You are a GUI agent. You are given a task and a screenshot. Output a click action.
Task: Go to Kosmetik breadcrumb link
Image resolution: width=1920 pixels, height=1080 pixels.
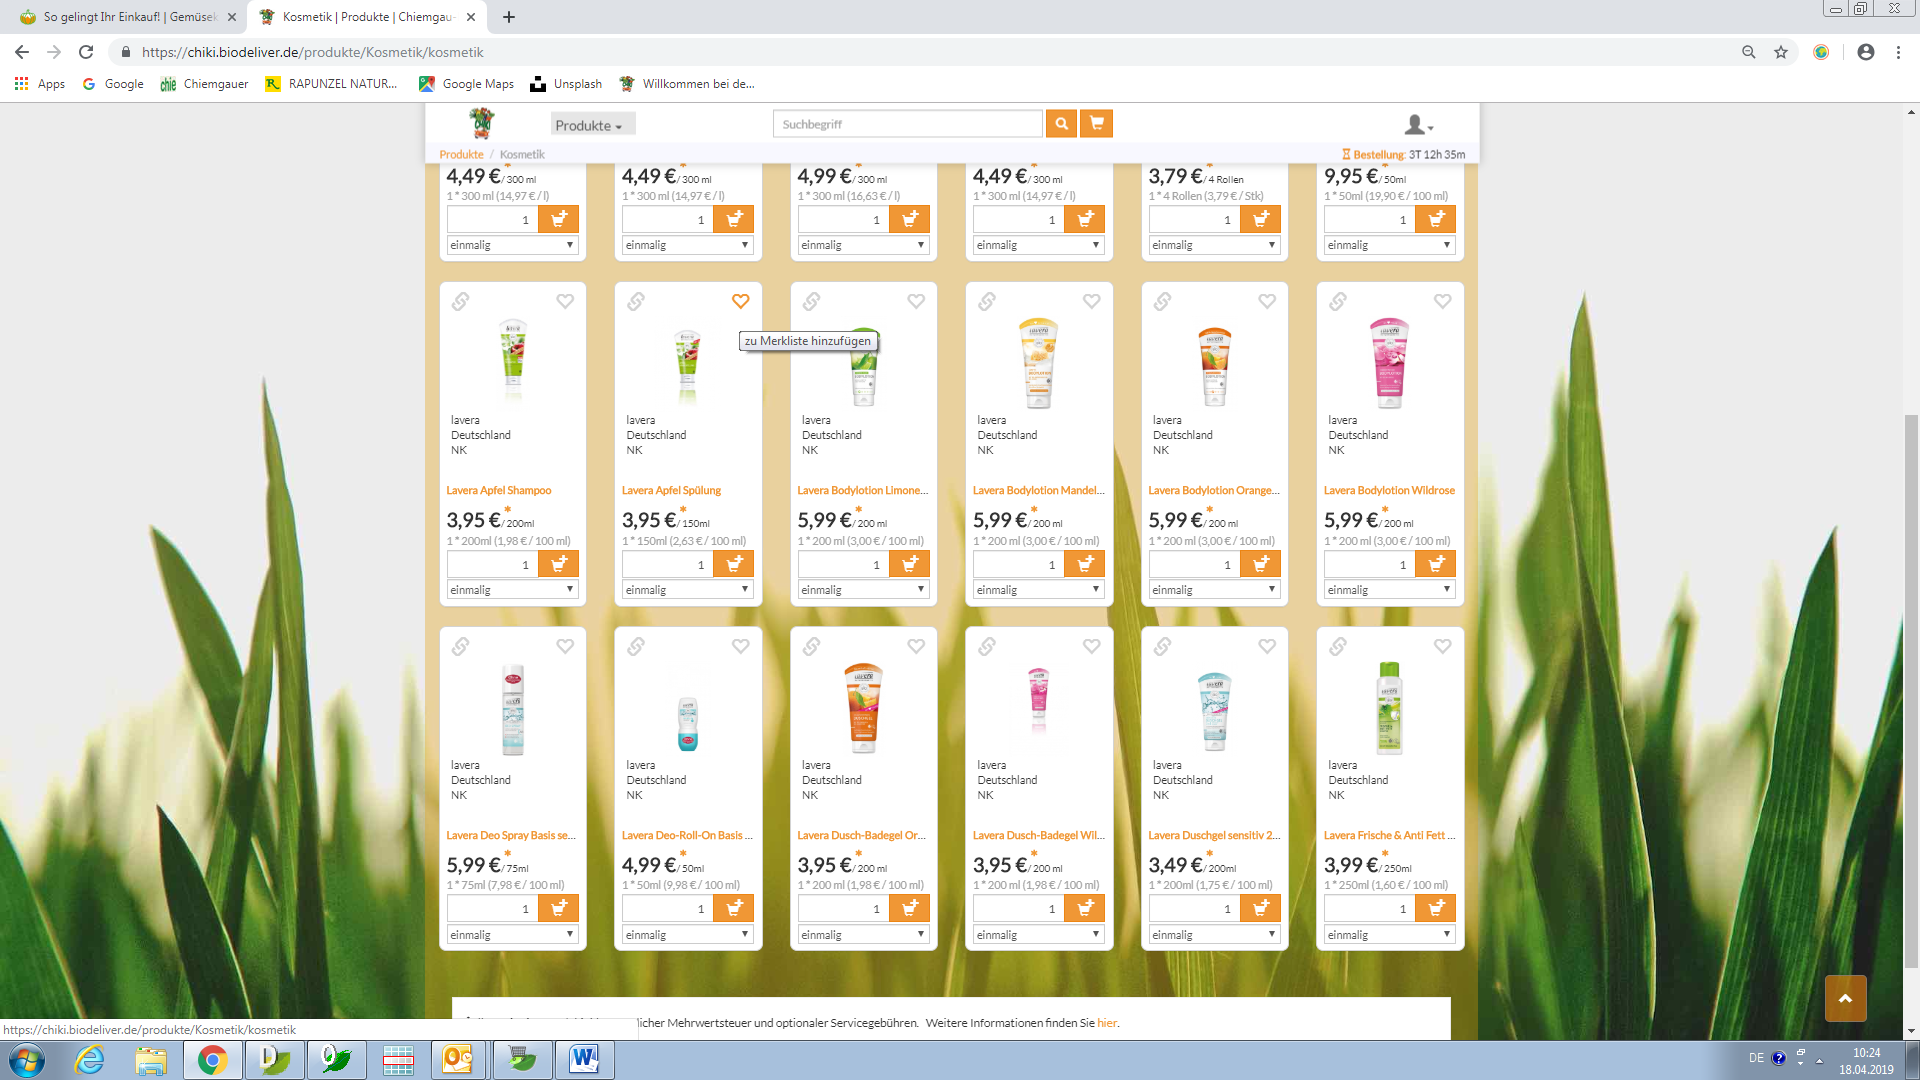[x=522, y=155]
